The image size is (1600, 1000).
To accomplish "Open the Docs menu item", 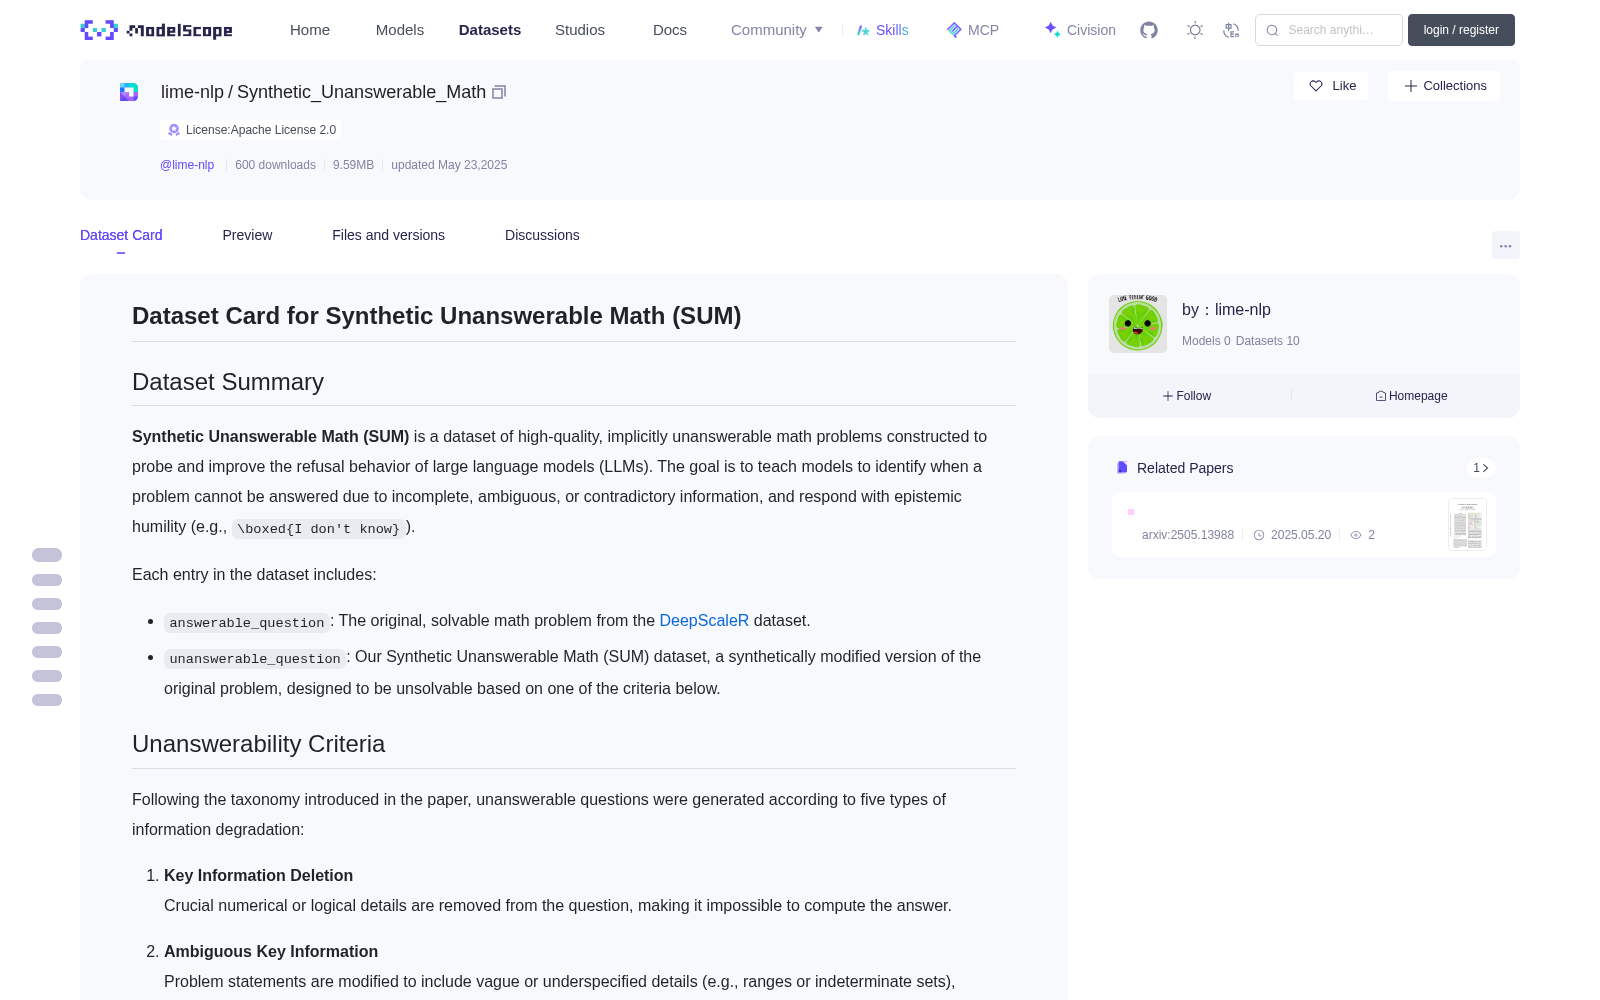I will [x=670, y=30].
